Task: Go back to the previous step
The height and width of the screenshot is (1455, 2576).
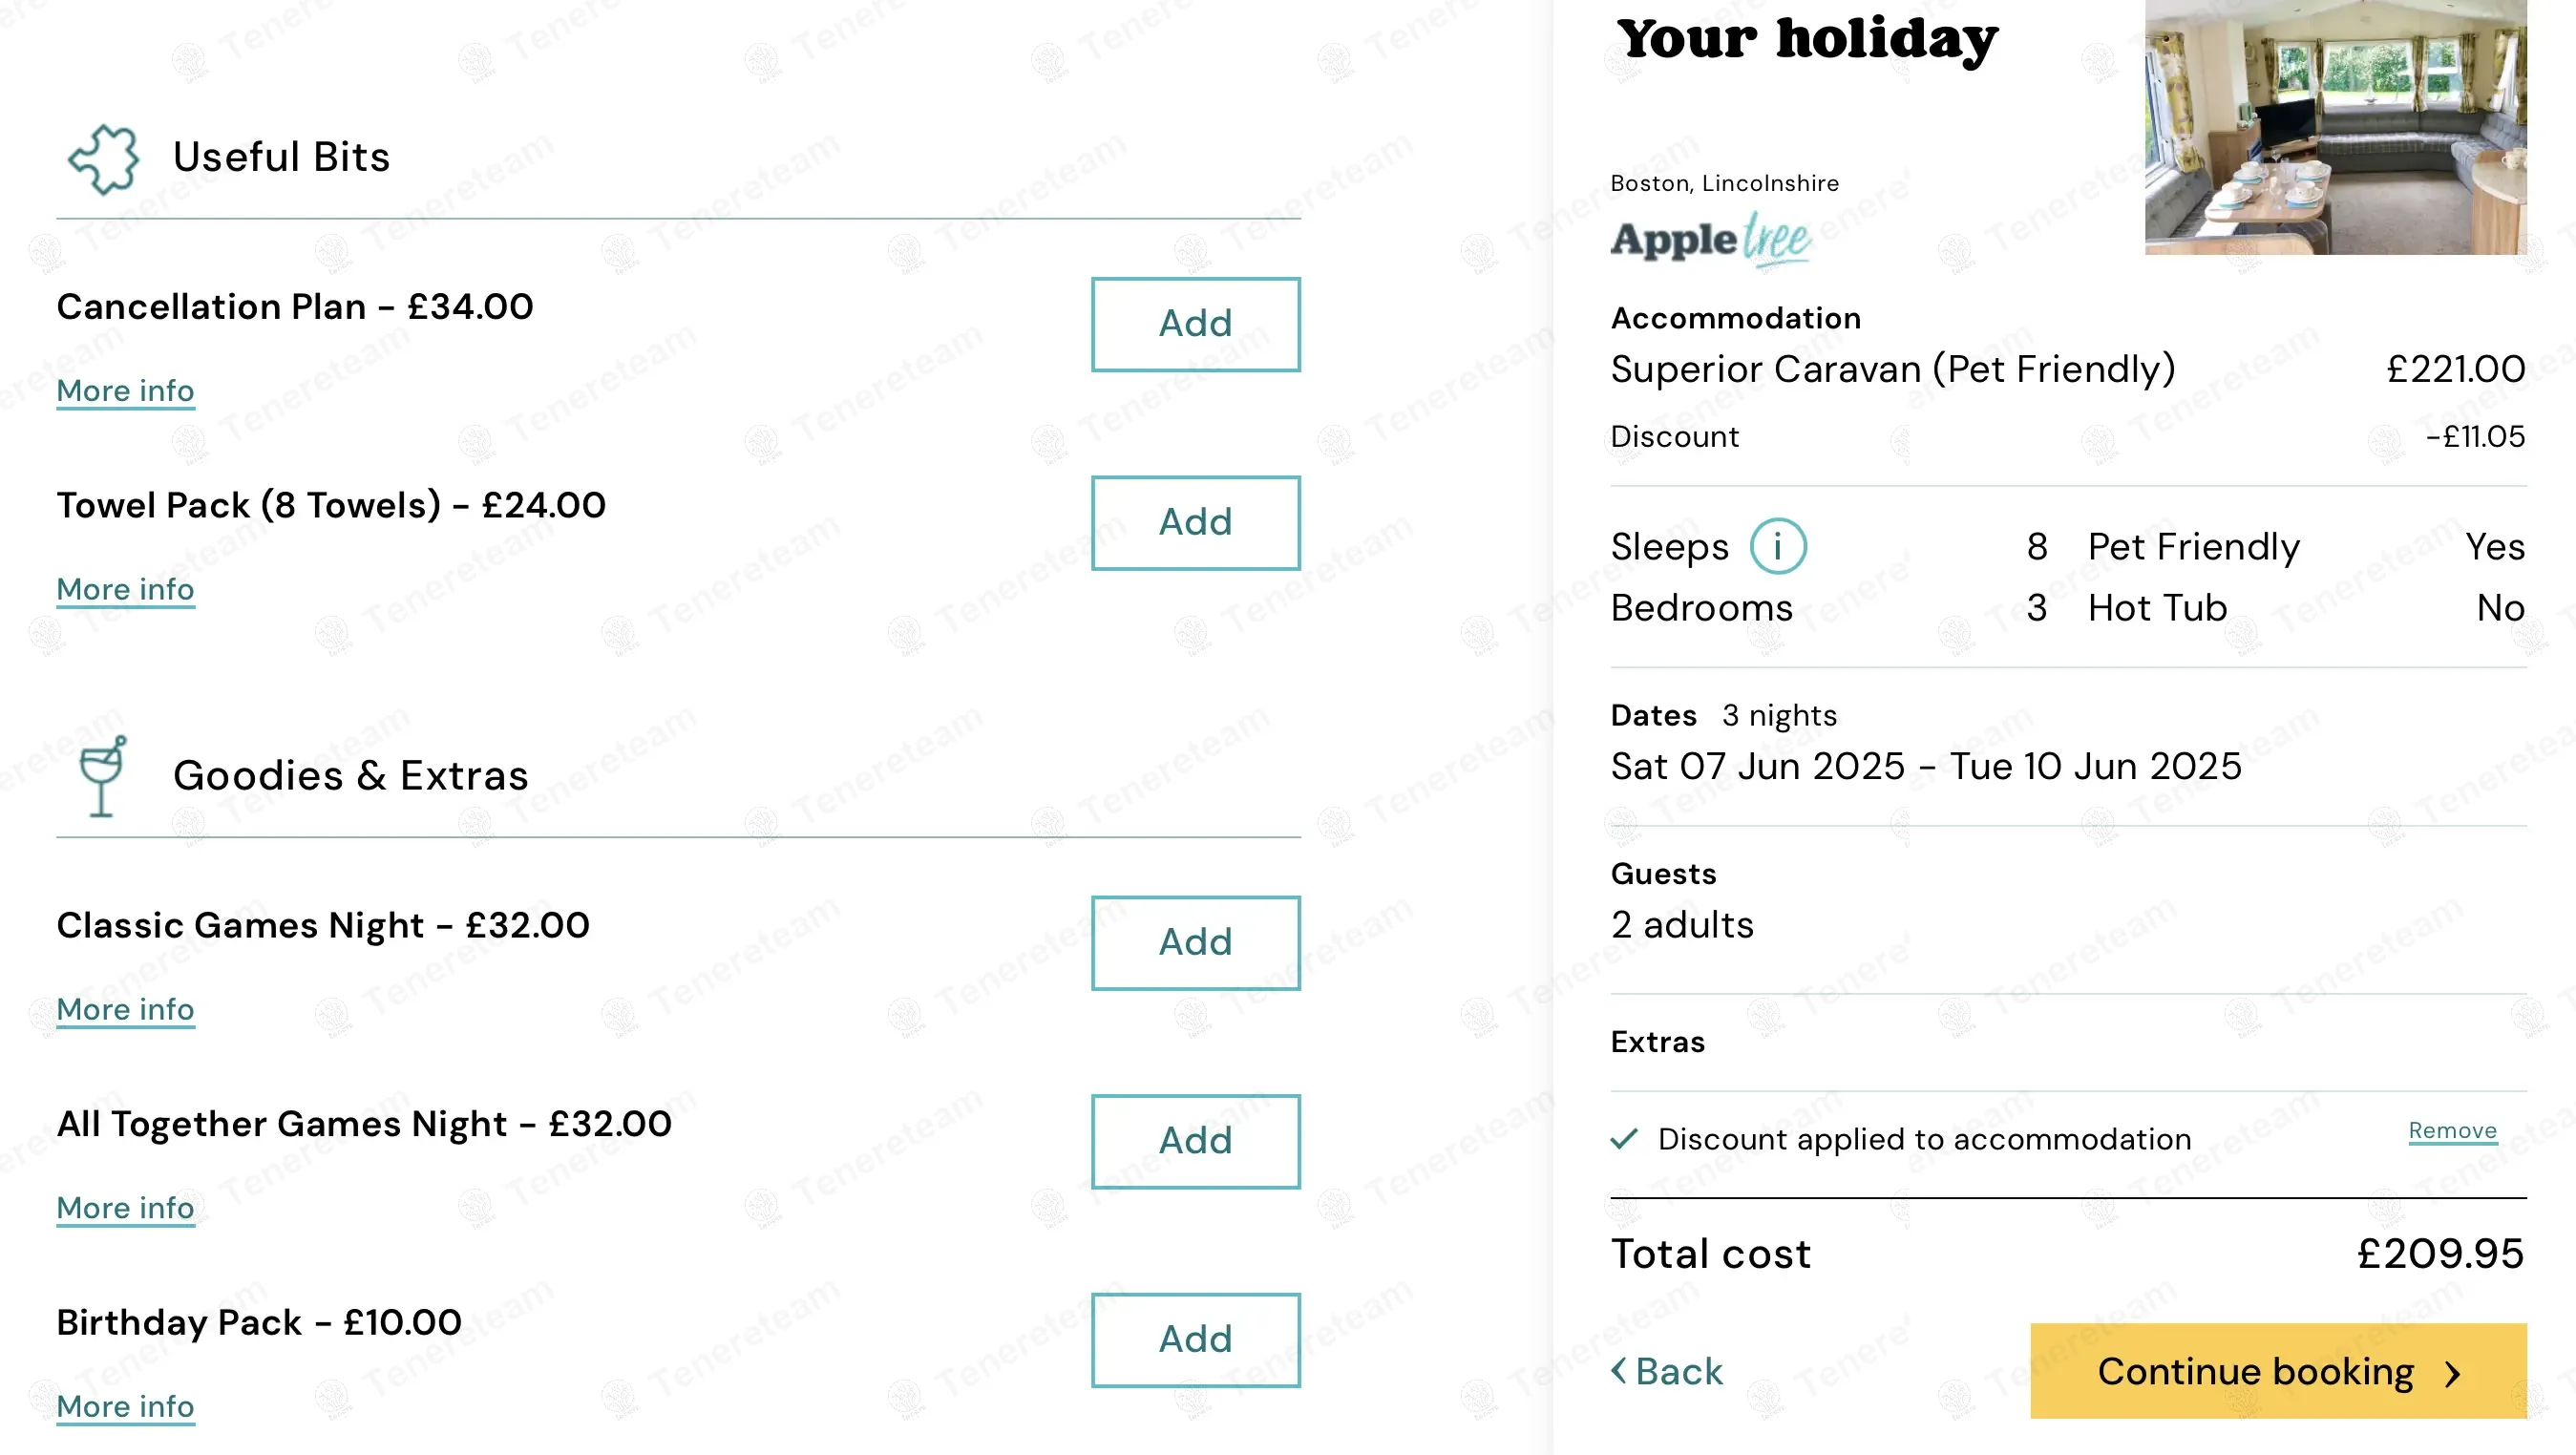Action: (x=1667, y=1371)
